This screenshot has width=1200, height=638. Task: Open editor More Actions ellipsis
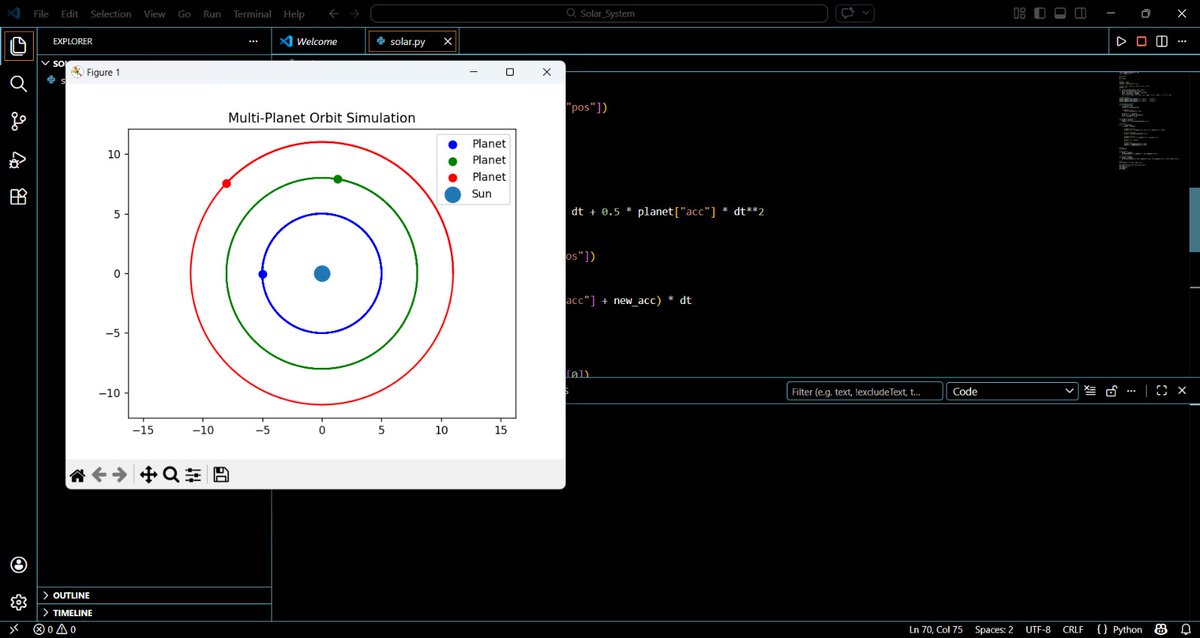[1183, 41]
